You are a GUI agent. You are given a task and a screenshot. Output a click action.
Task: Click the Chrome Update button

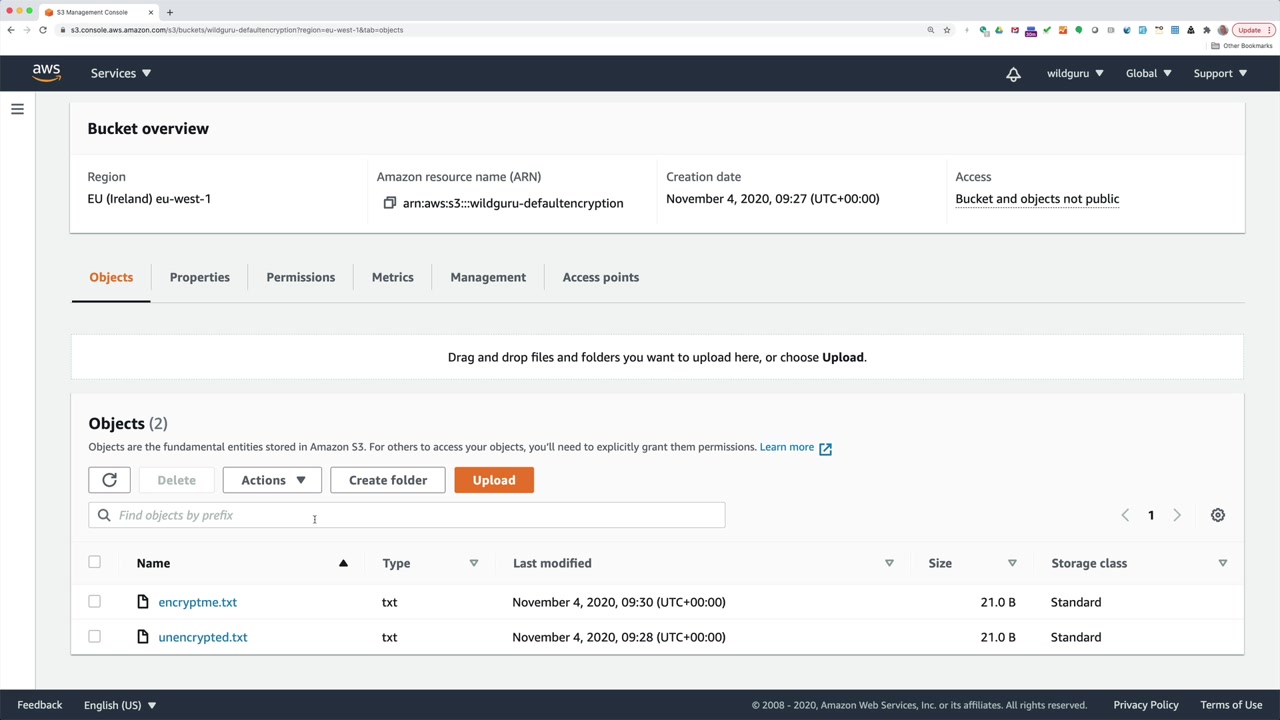[x=1253, y=30]
